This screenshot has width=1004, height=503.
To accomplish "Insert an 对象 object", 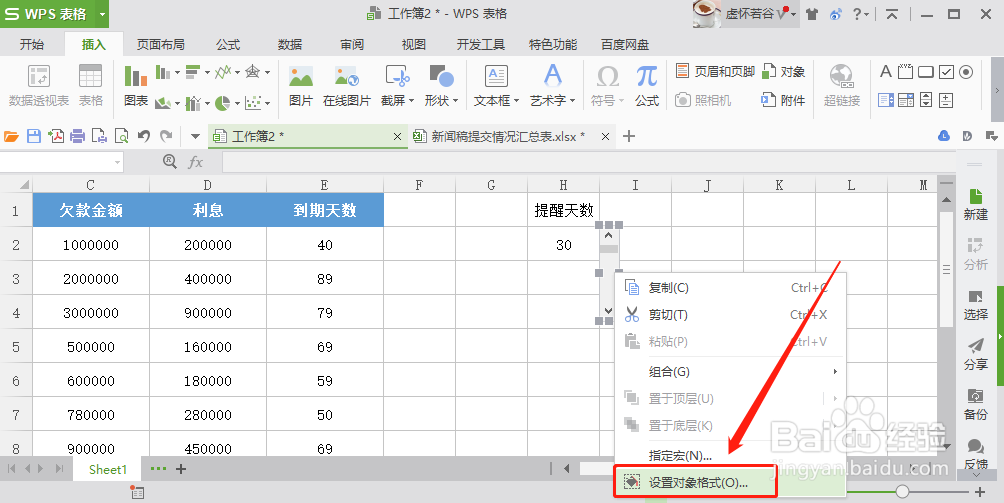I will pos(783,71).
